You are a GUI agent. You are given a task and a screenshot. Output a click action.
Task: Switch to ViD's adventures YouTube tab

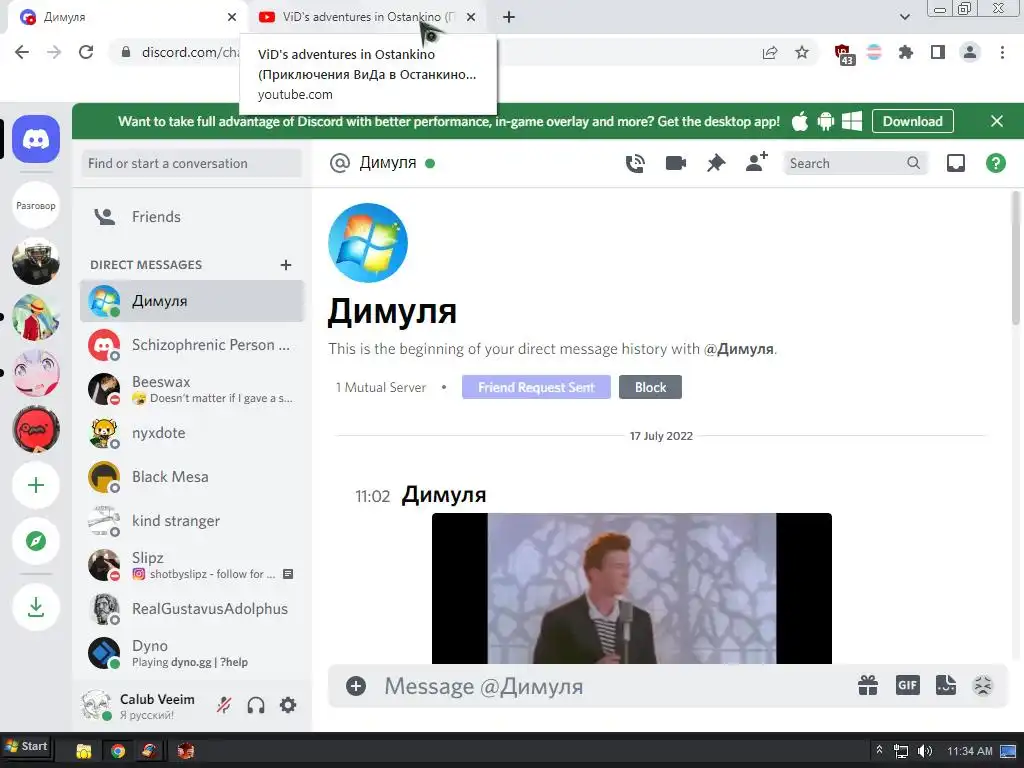[x=366, y=18]
